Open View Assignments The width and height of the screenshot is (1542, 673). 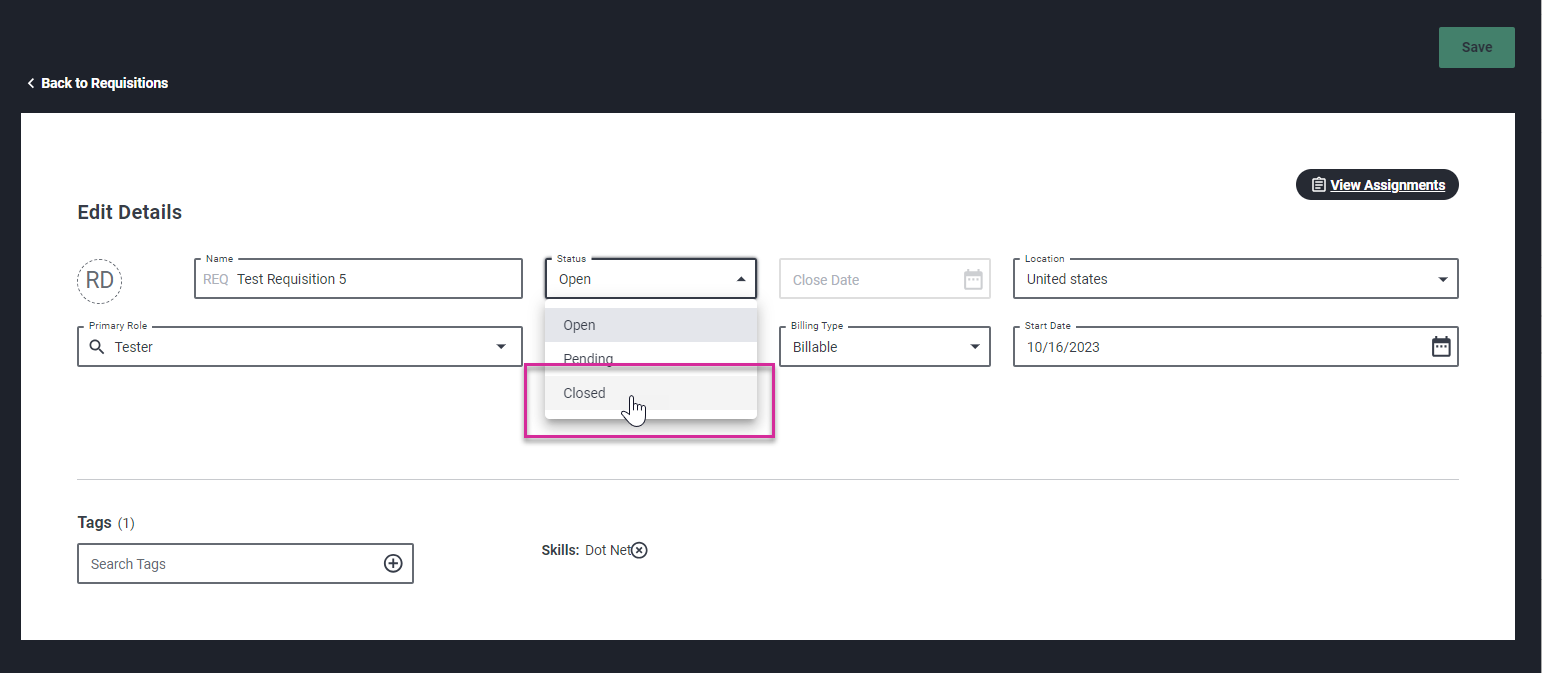tap(1377, 185)
